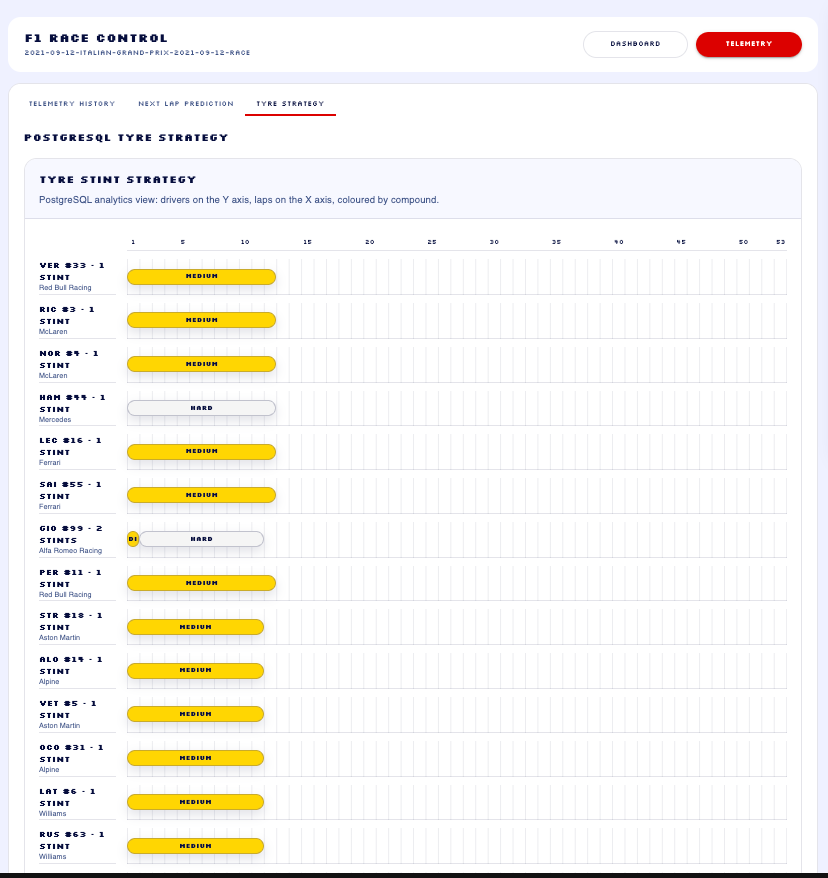Click VER #33's Medium stint bar
This screenshot has height=878, width=828.
pyautogui.click(x=202, y=277)
